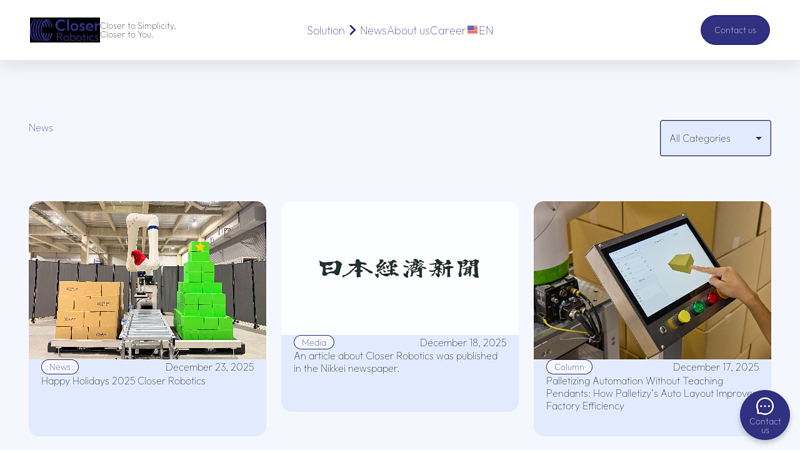Open the touchscreen palletizing image
The width and height of the screenshot is (800, 450).
pyautogui.click(x=652, y=280)
